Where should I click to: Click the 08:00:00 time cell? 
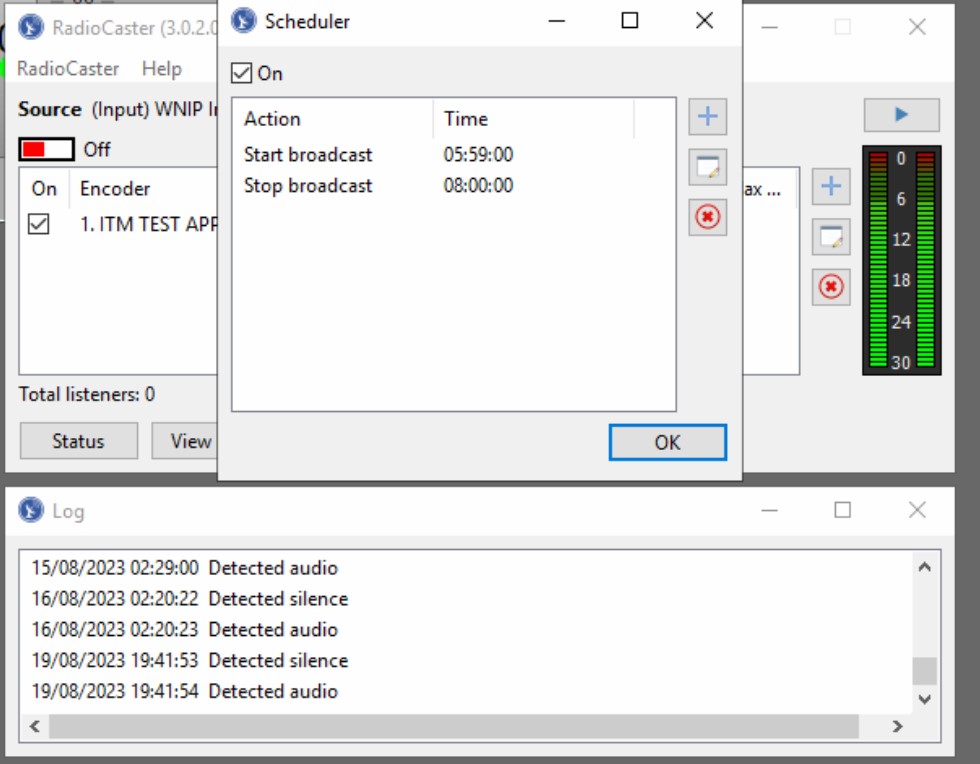tap(478, 186)
